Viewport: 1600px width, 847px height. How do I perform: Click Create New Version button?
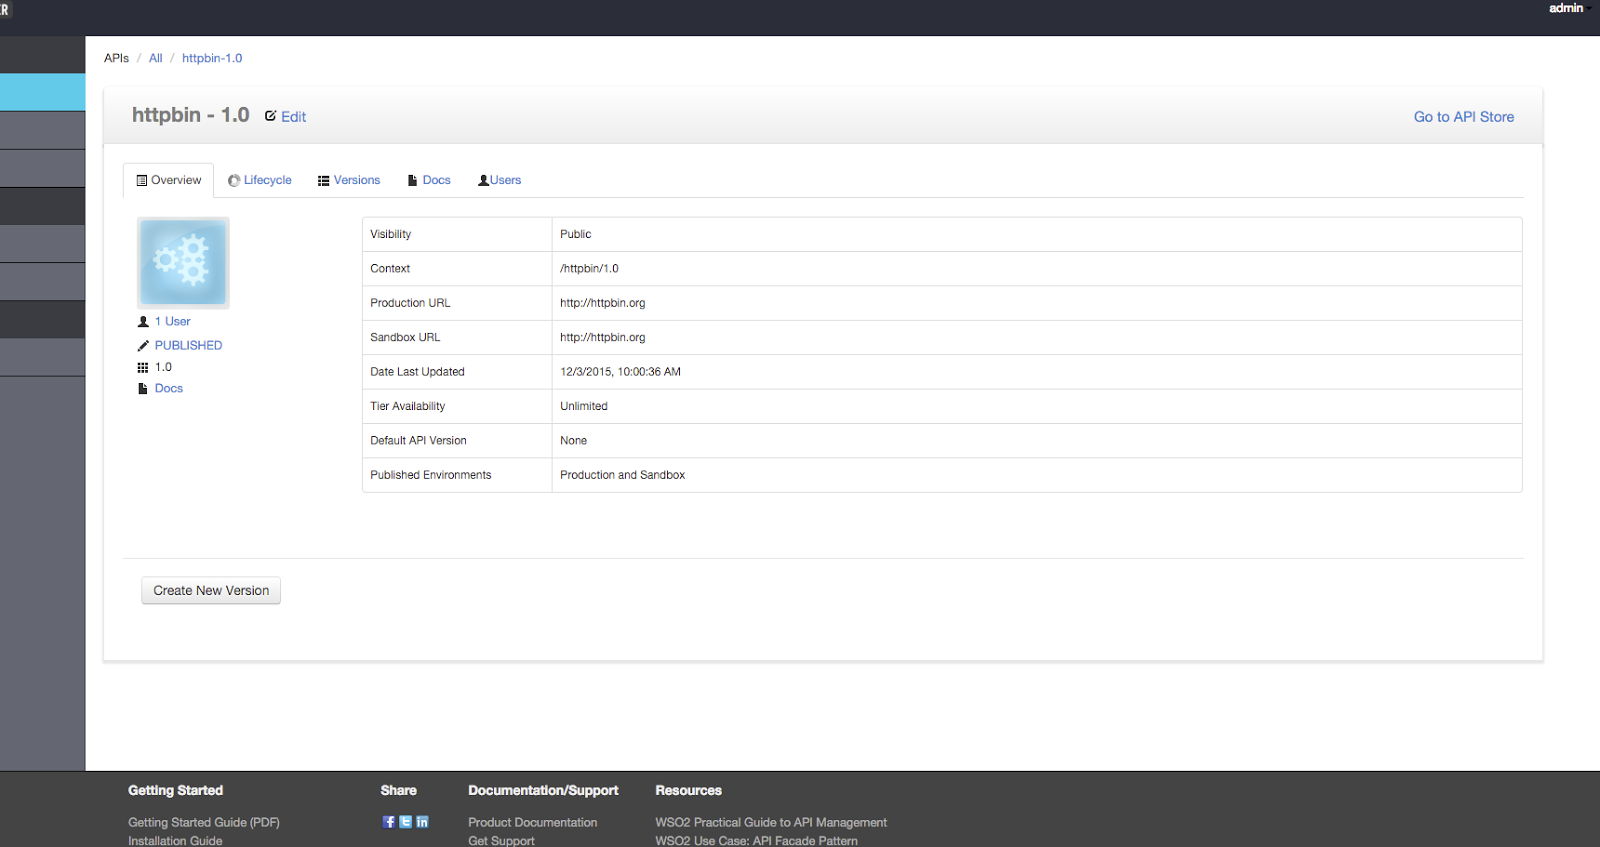[211, 591]
